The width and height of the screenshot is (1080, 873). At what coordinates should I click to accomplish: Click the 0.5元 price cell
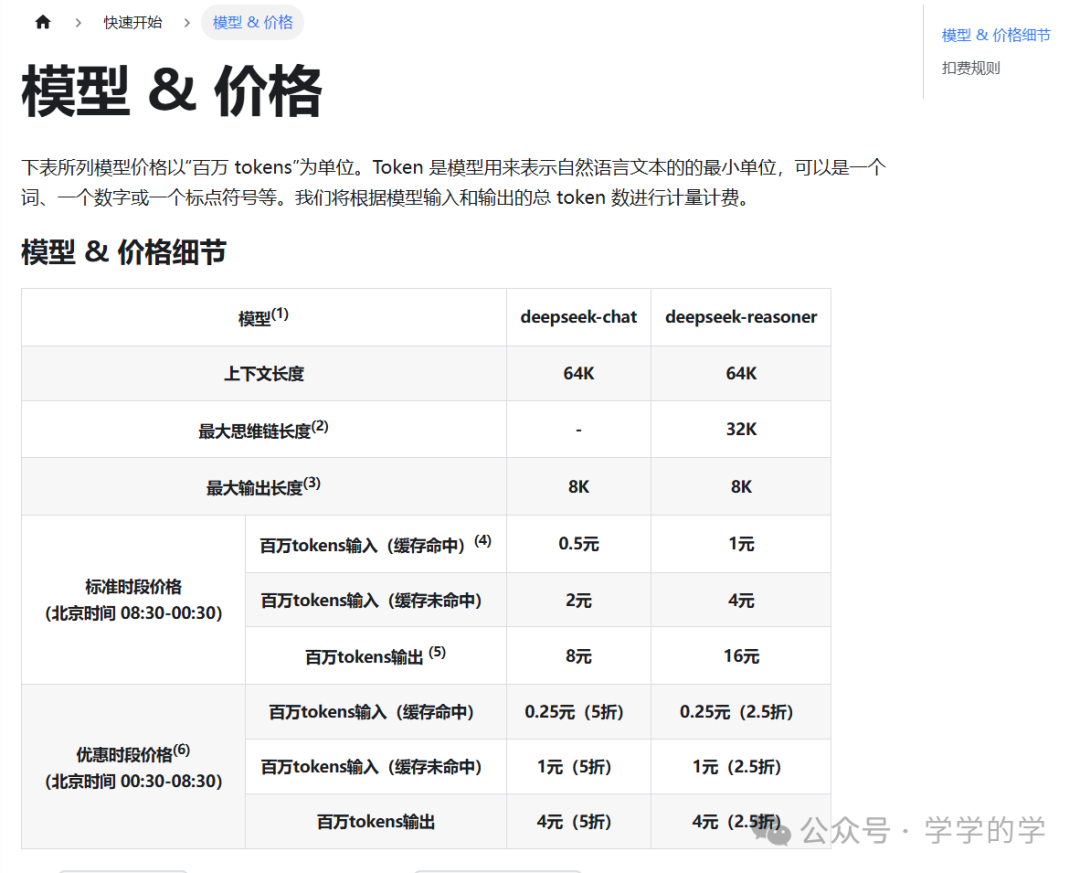click(x=579, y=544)
